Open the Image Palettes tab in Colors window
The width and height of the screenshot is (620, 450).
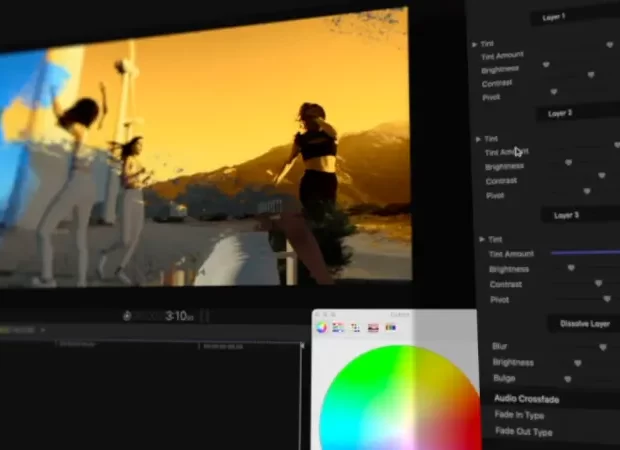[x=373, y=327]
